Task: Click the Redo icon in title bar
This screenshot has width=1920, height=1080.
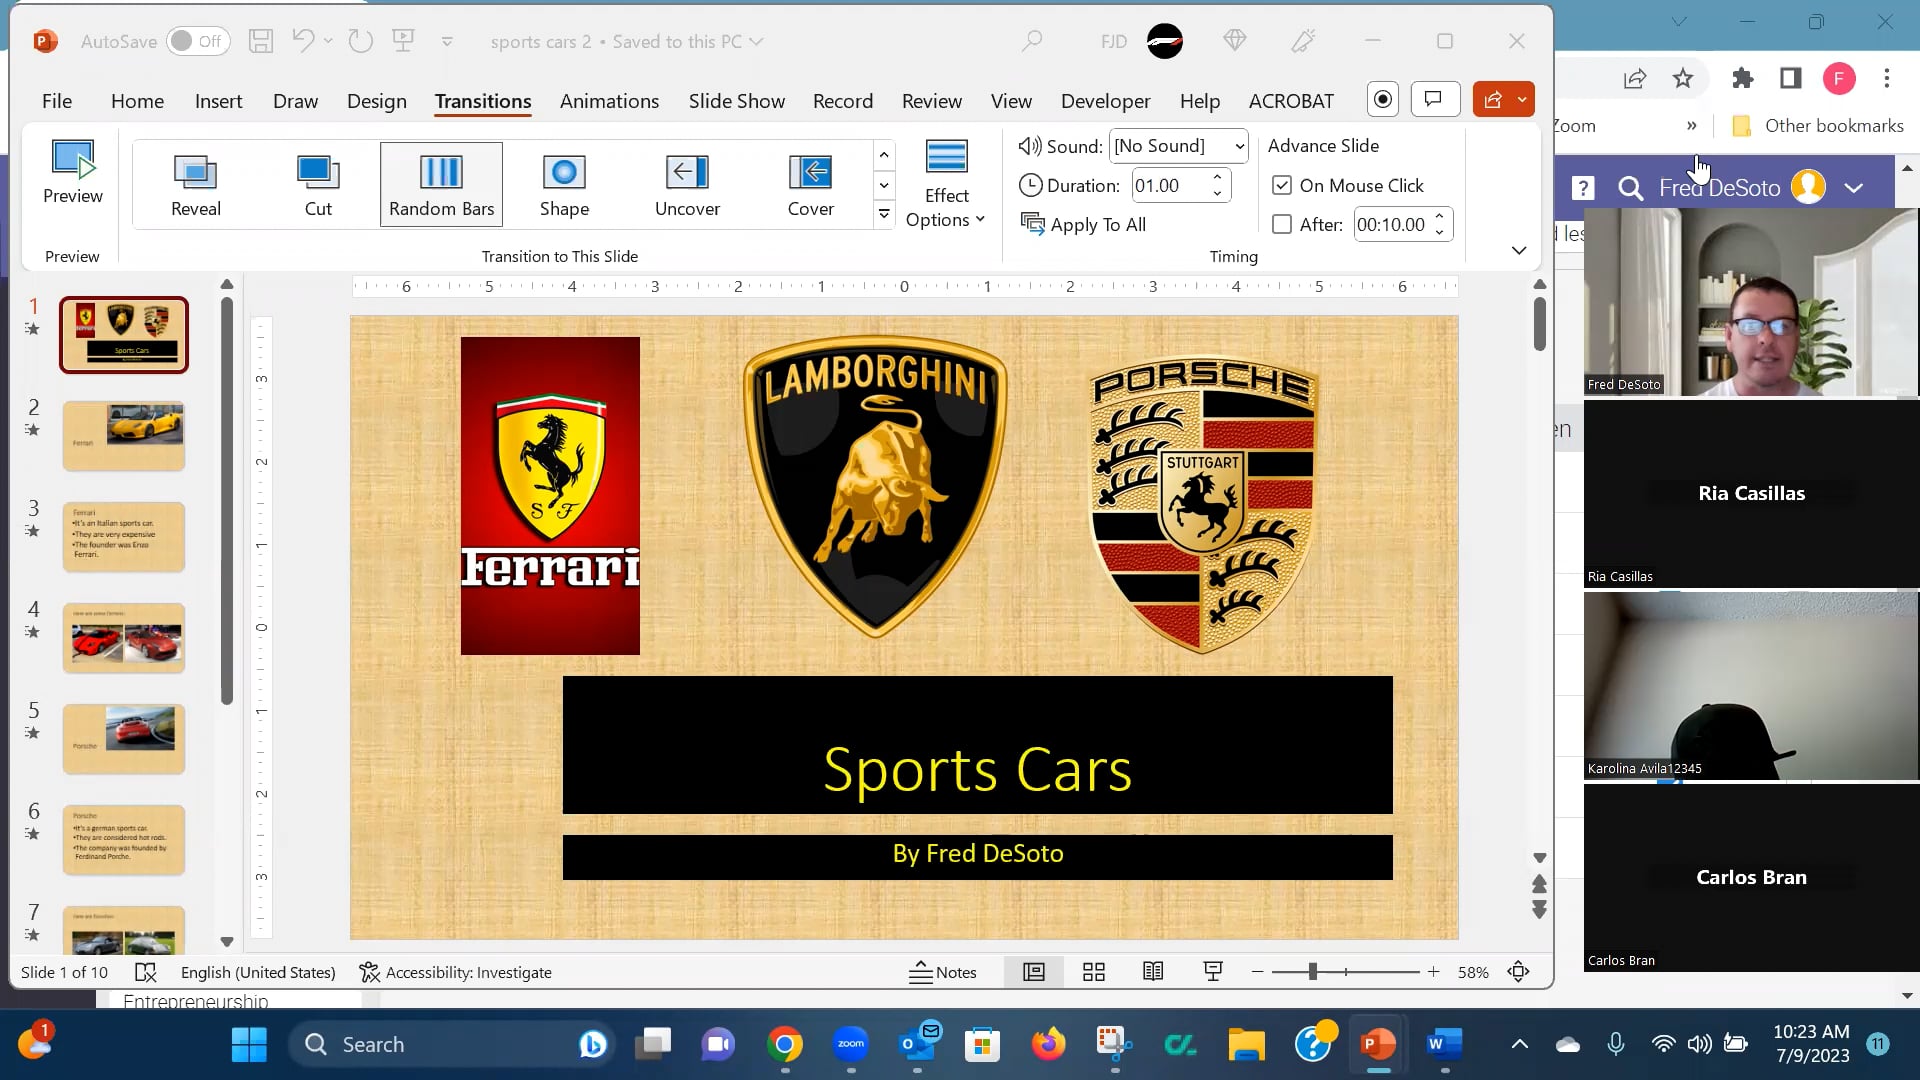Action: (360, 41)
